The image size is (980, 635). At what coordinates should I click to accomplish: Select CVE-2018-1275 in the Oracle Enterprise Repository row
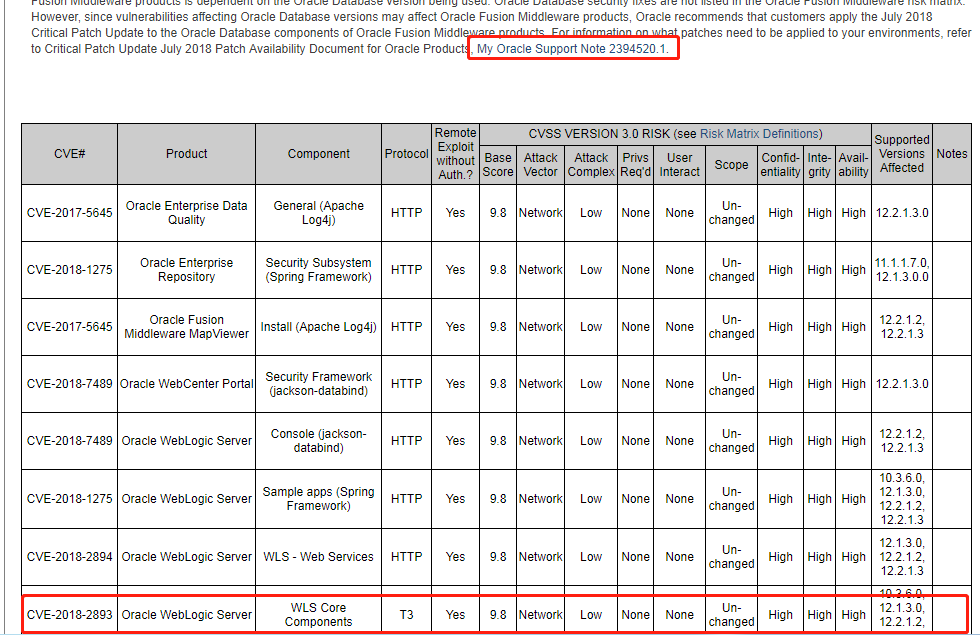tap(69, 270)
